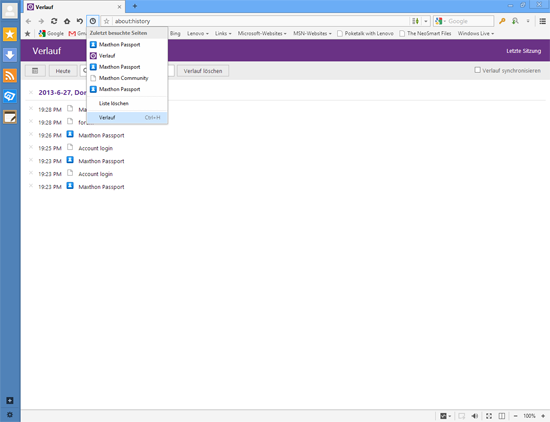Enter full screen from status bar
Screen dimensions: 550x422
[489, 416]
